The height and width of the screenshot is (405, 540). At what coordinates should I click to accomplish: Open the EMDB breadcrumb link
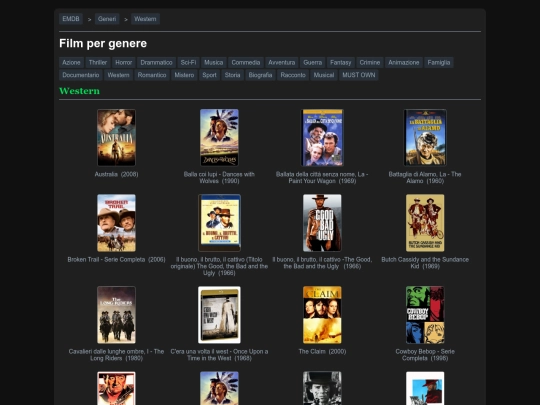click(71, 19)
